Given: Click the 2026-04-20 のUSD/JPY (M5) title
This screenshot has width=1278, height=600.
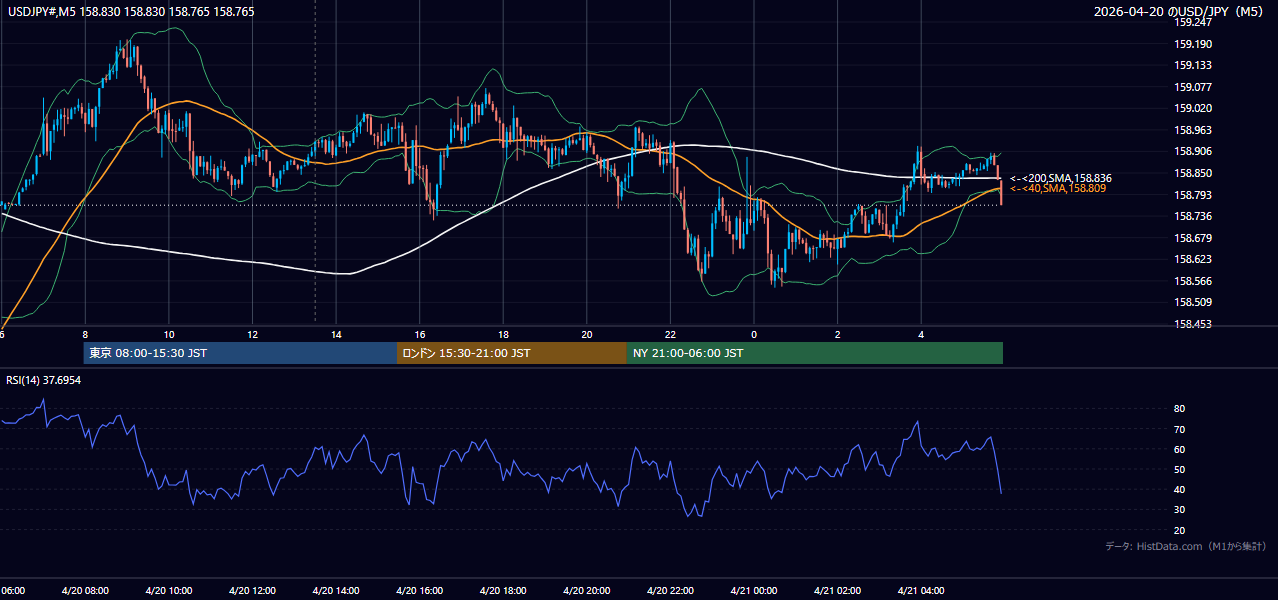Looking at the screenshot, I should (1179, 11).
